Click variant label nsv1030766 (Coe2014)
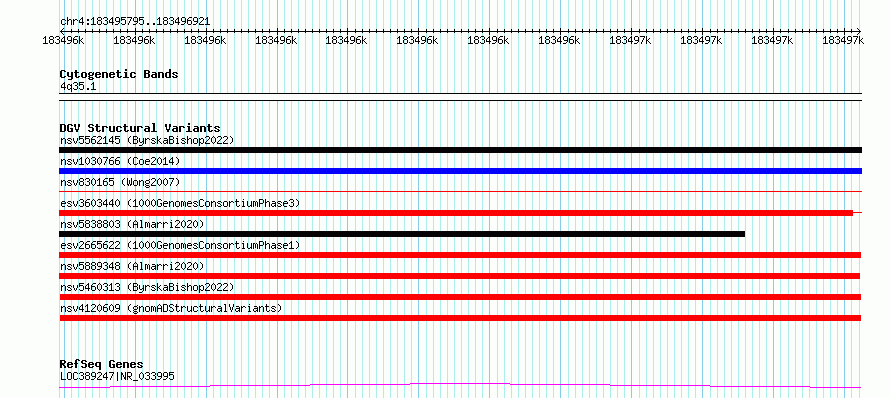 [120, 161]
